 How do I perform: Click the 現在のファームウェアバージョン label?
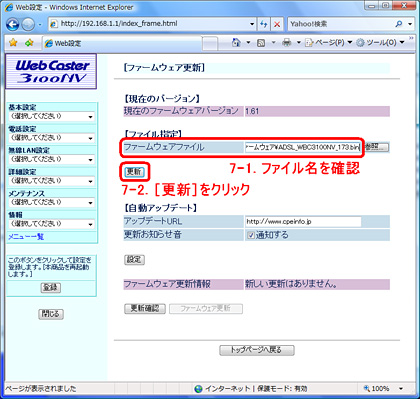[181, 111]
